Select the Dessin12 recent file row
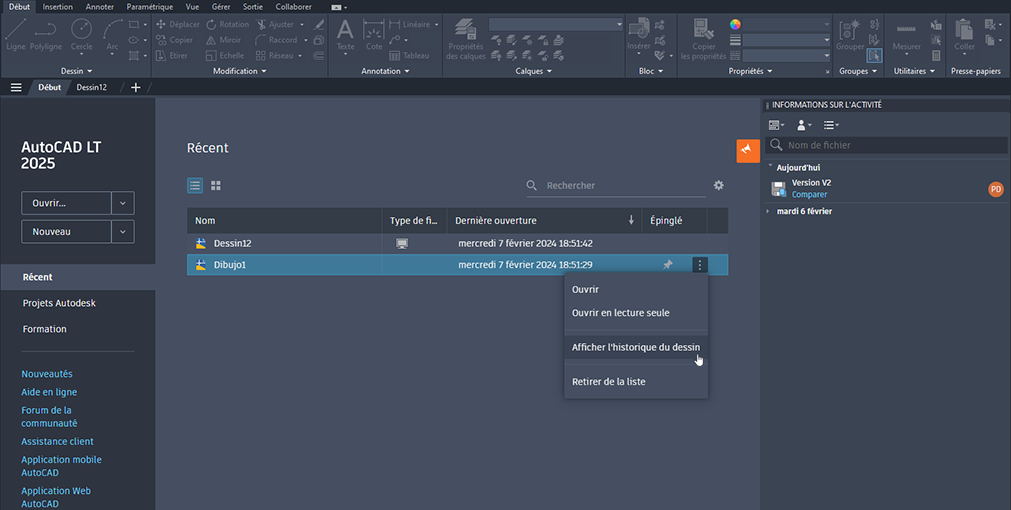Image resolution: width=1011 pixels, height=510 pixels. pyautogui.click(x=457, y=244)
